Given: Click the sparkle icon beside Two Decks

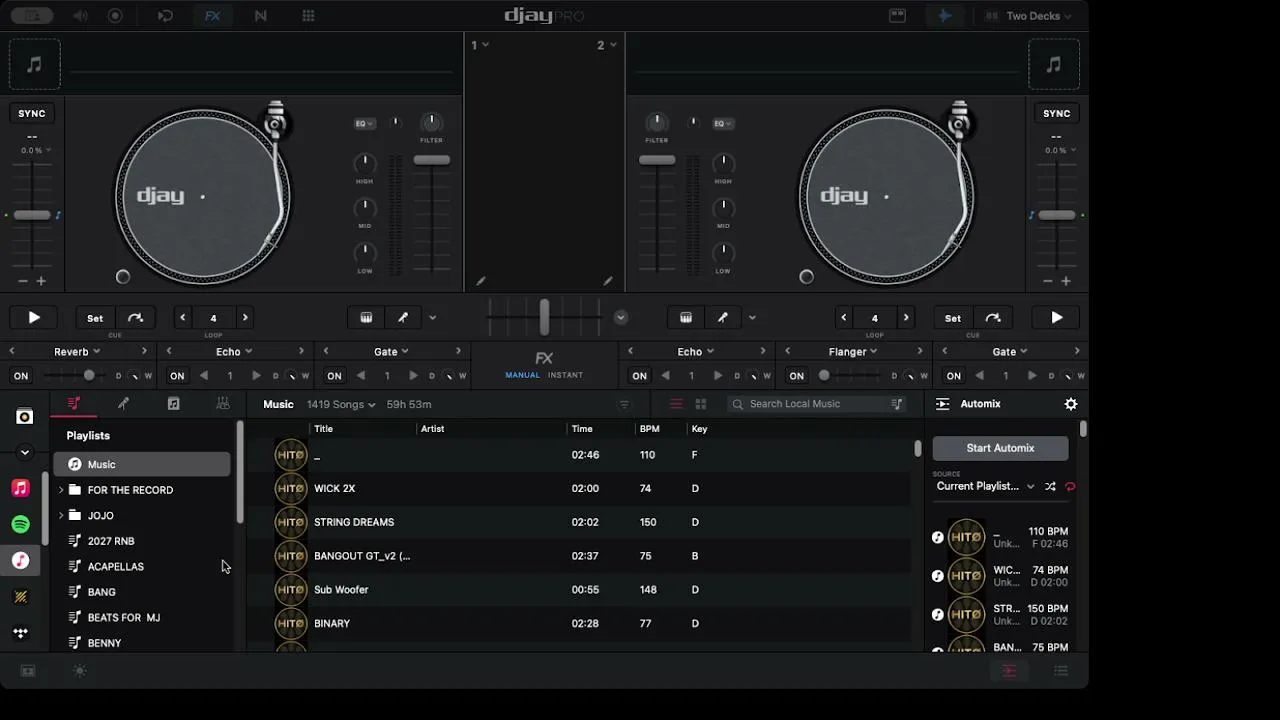Looking at the screenshot, I should tap(944, 16).
